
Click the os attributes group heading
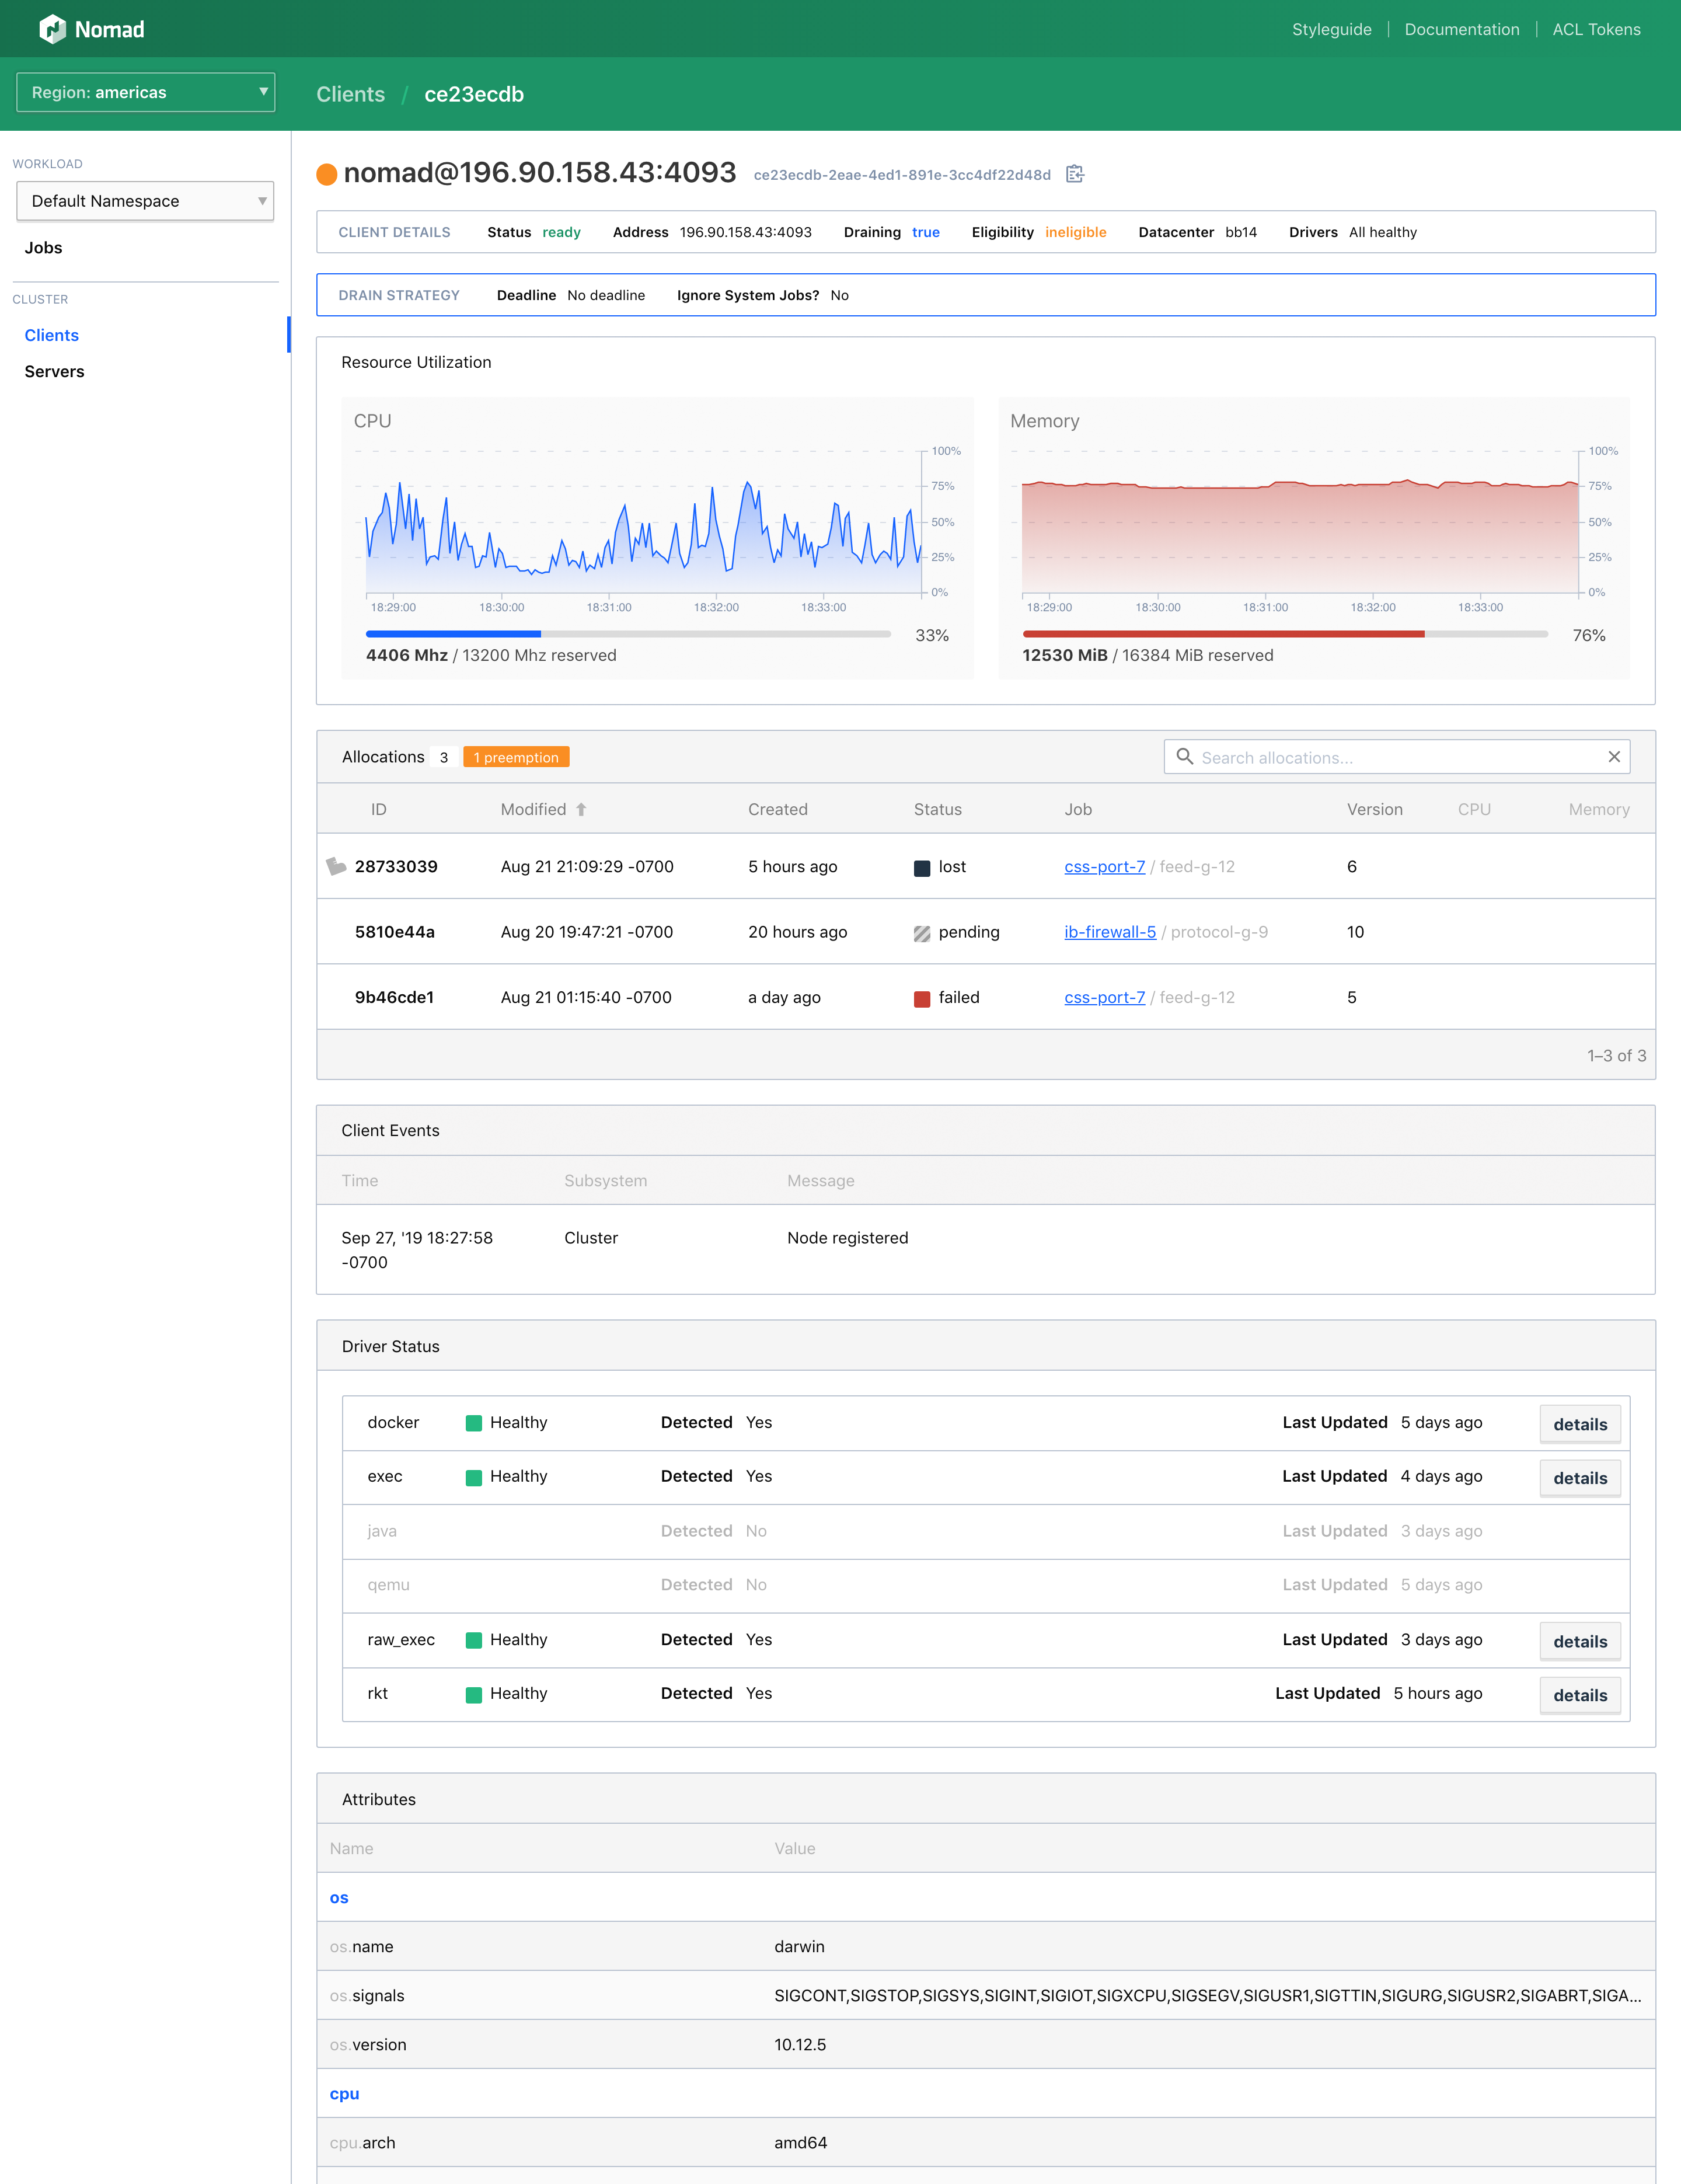[339, 1897]
